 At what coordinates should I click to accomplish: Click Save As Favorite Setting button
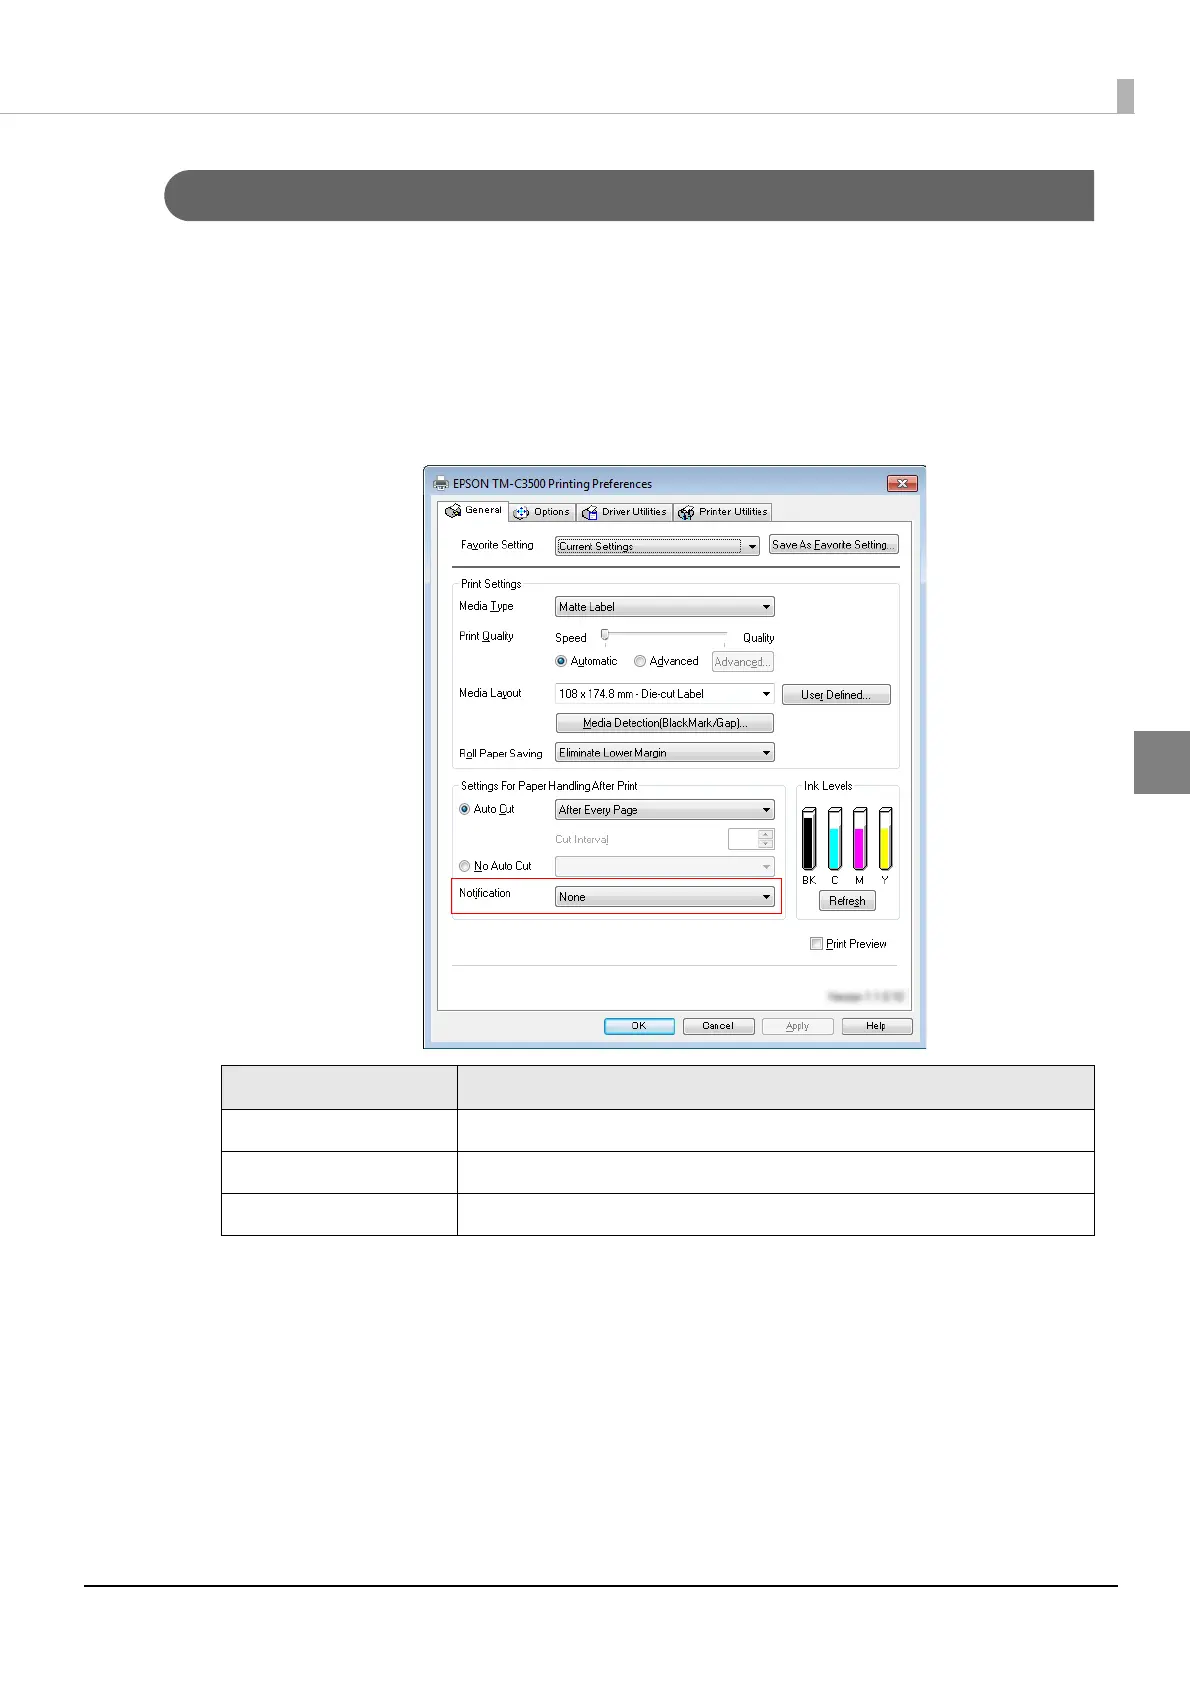coord(833,545)
